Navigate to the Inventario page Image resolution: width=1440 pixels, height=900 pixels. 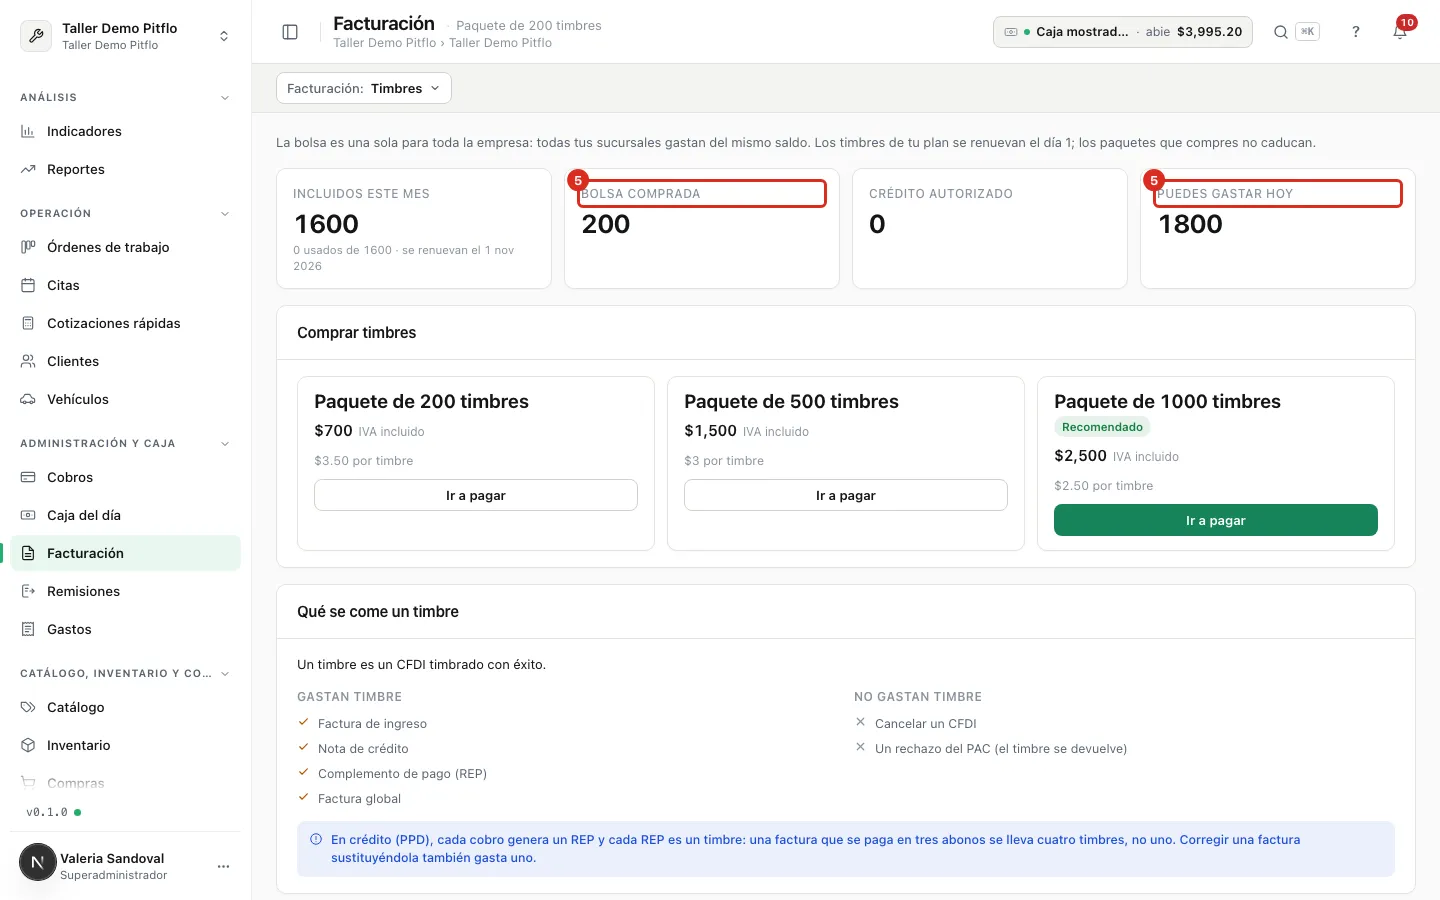pyautogui.click(x=126, y=745)
